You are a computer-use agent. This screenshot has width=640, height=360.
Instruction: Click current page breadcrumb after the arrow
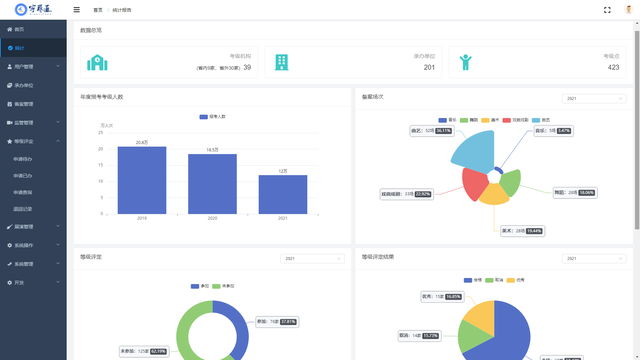click(x=122, y=10)
